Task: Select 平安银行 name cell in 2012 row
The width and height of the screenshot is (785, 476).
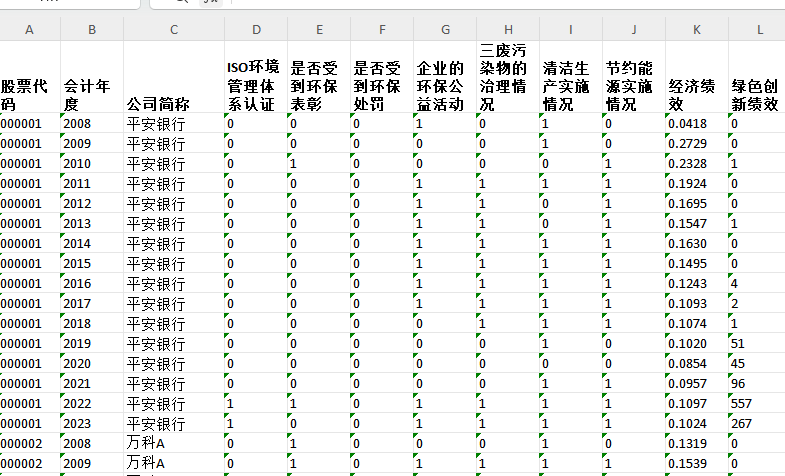Action: [174, 203]
